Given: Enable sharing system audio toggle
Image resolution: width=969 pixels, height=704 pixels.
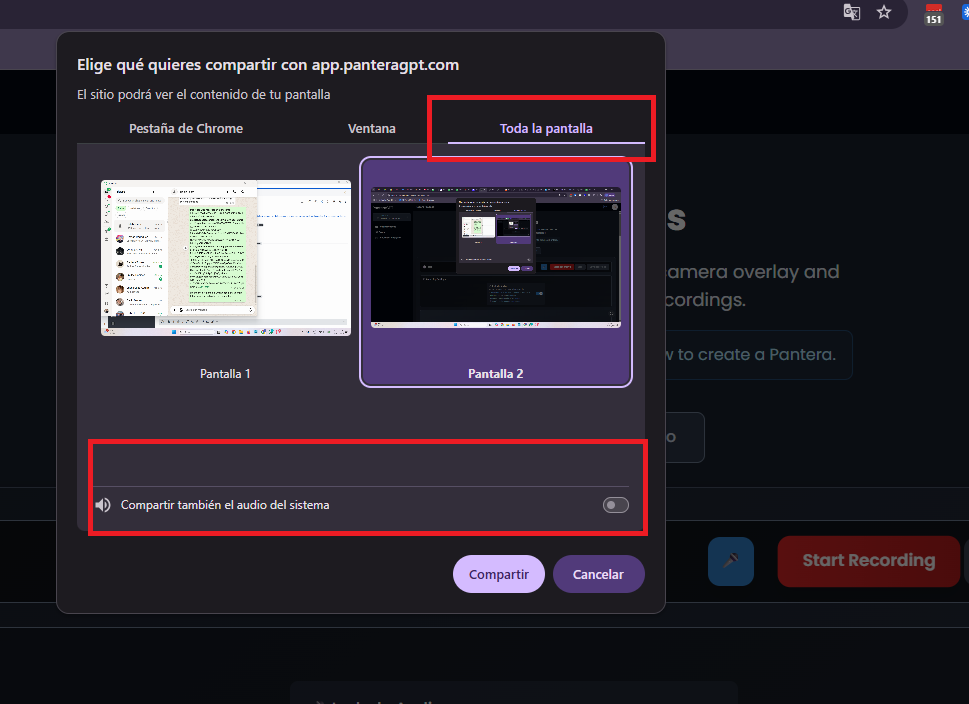Looking at the screenshot, I should (616, 505).
